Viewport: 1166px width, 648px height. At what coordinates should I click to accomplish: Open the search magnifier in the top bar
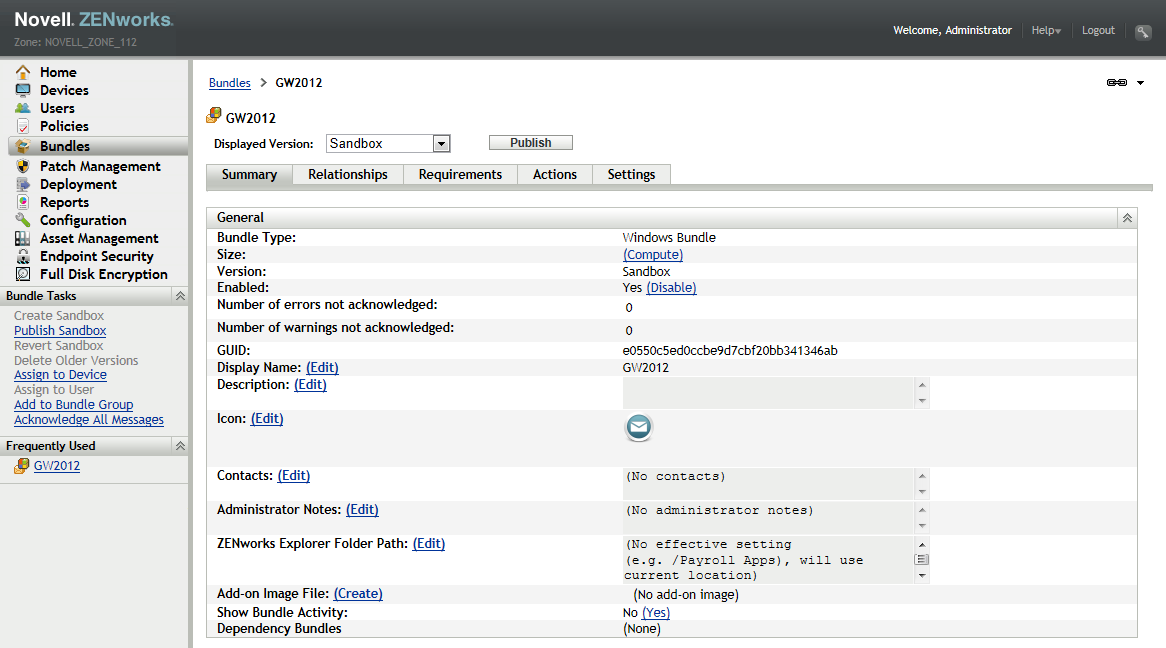click(x=1143, y=31)
